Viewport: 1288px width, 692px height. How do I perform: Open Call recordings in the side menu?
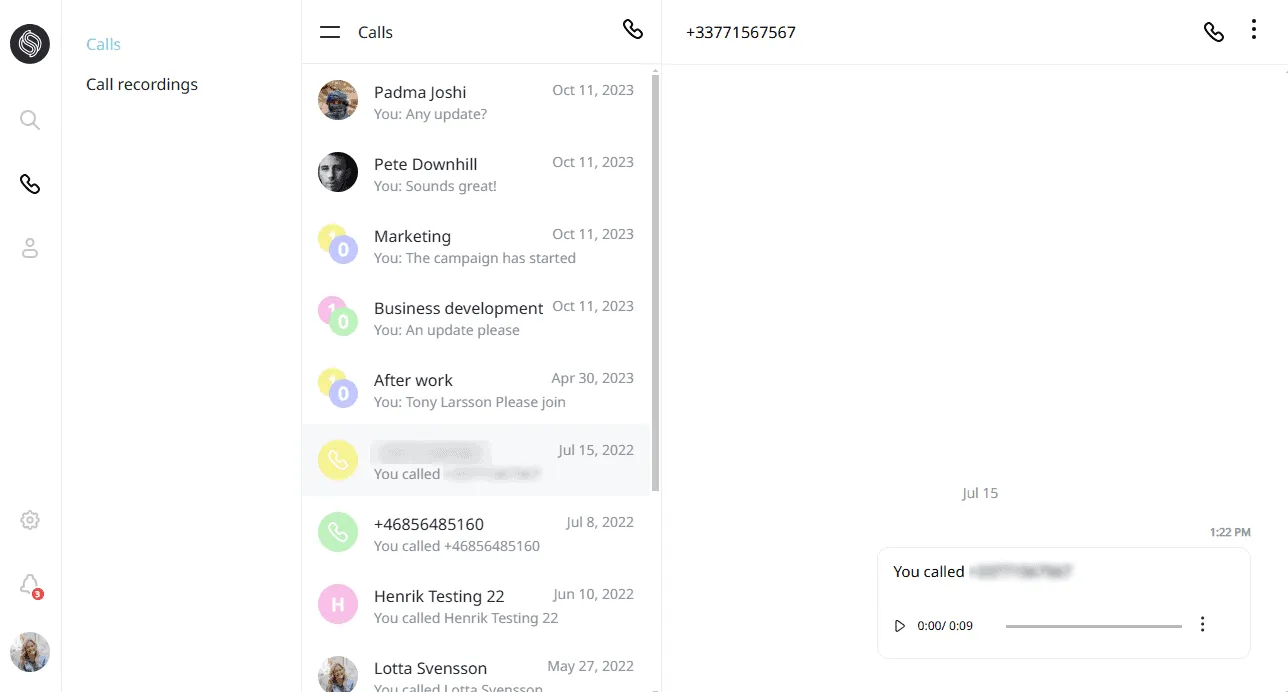[x=142, y=84]
